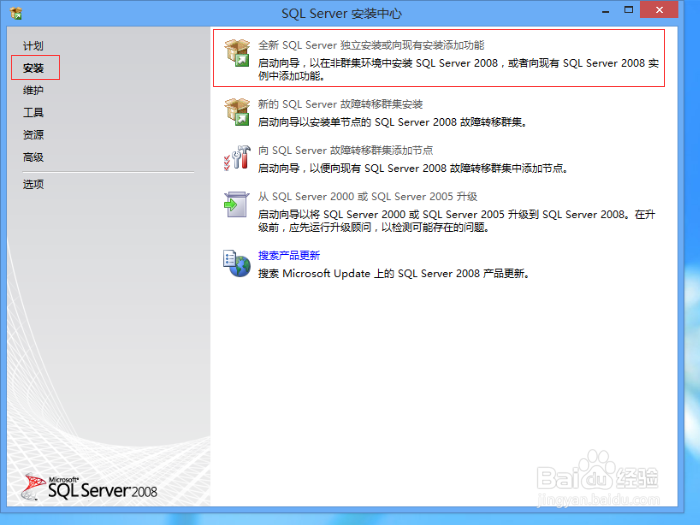Select the 安装 sidebar item
Viewport: 700px width, 525px height.
[x=33, y=68]
